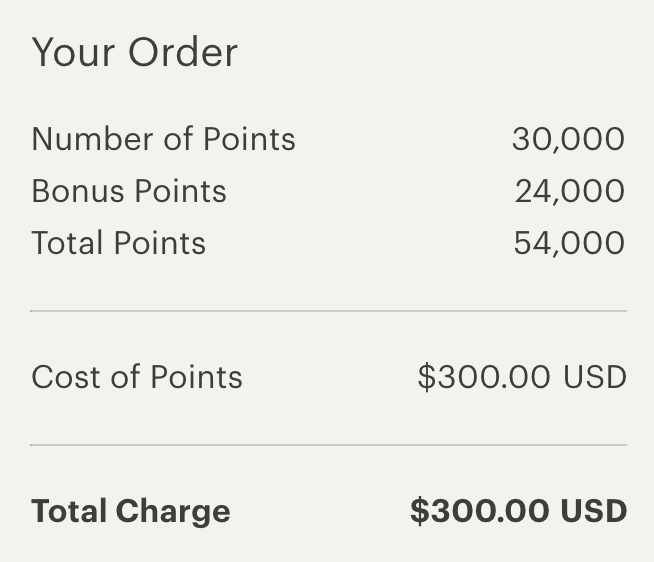This screenshot has height=562, width=654.
Task: Select the 24,000 bonus points value
Action: (x=570, y=192)
